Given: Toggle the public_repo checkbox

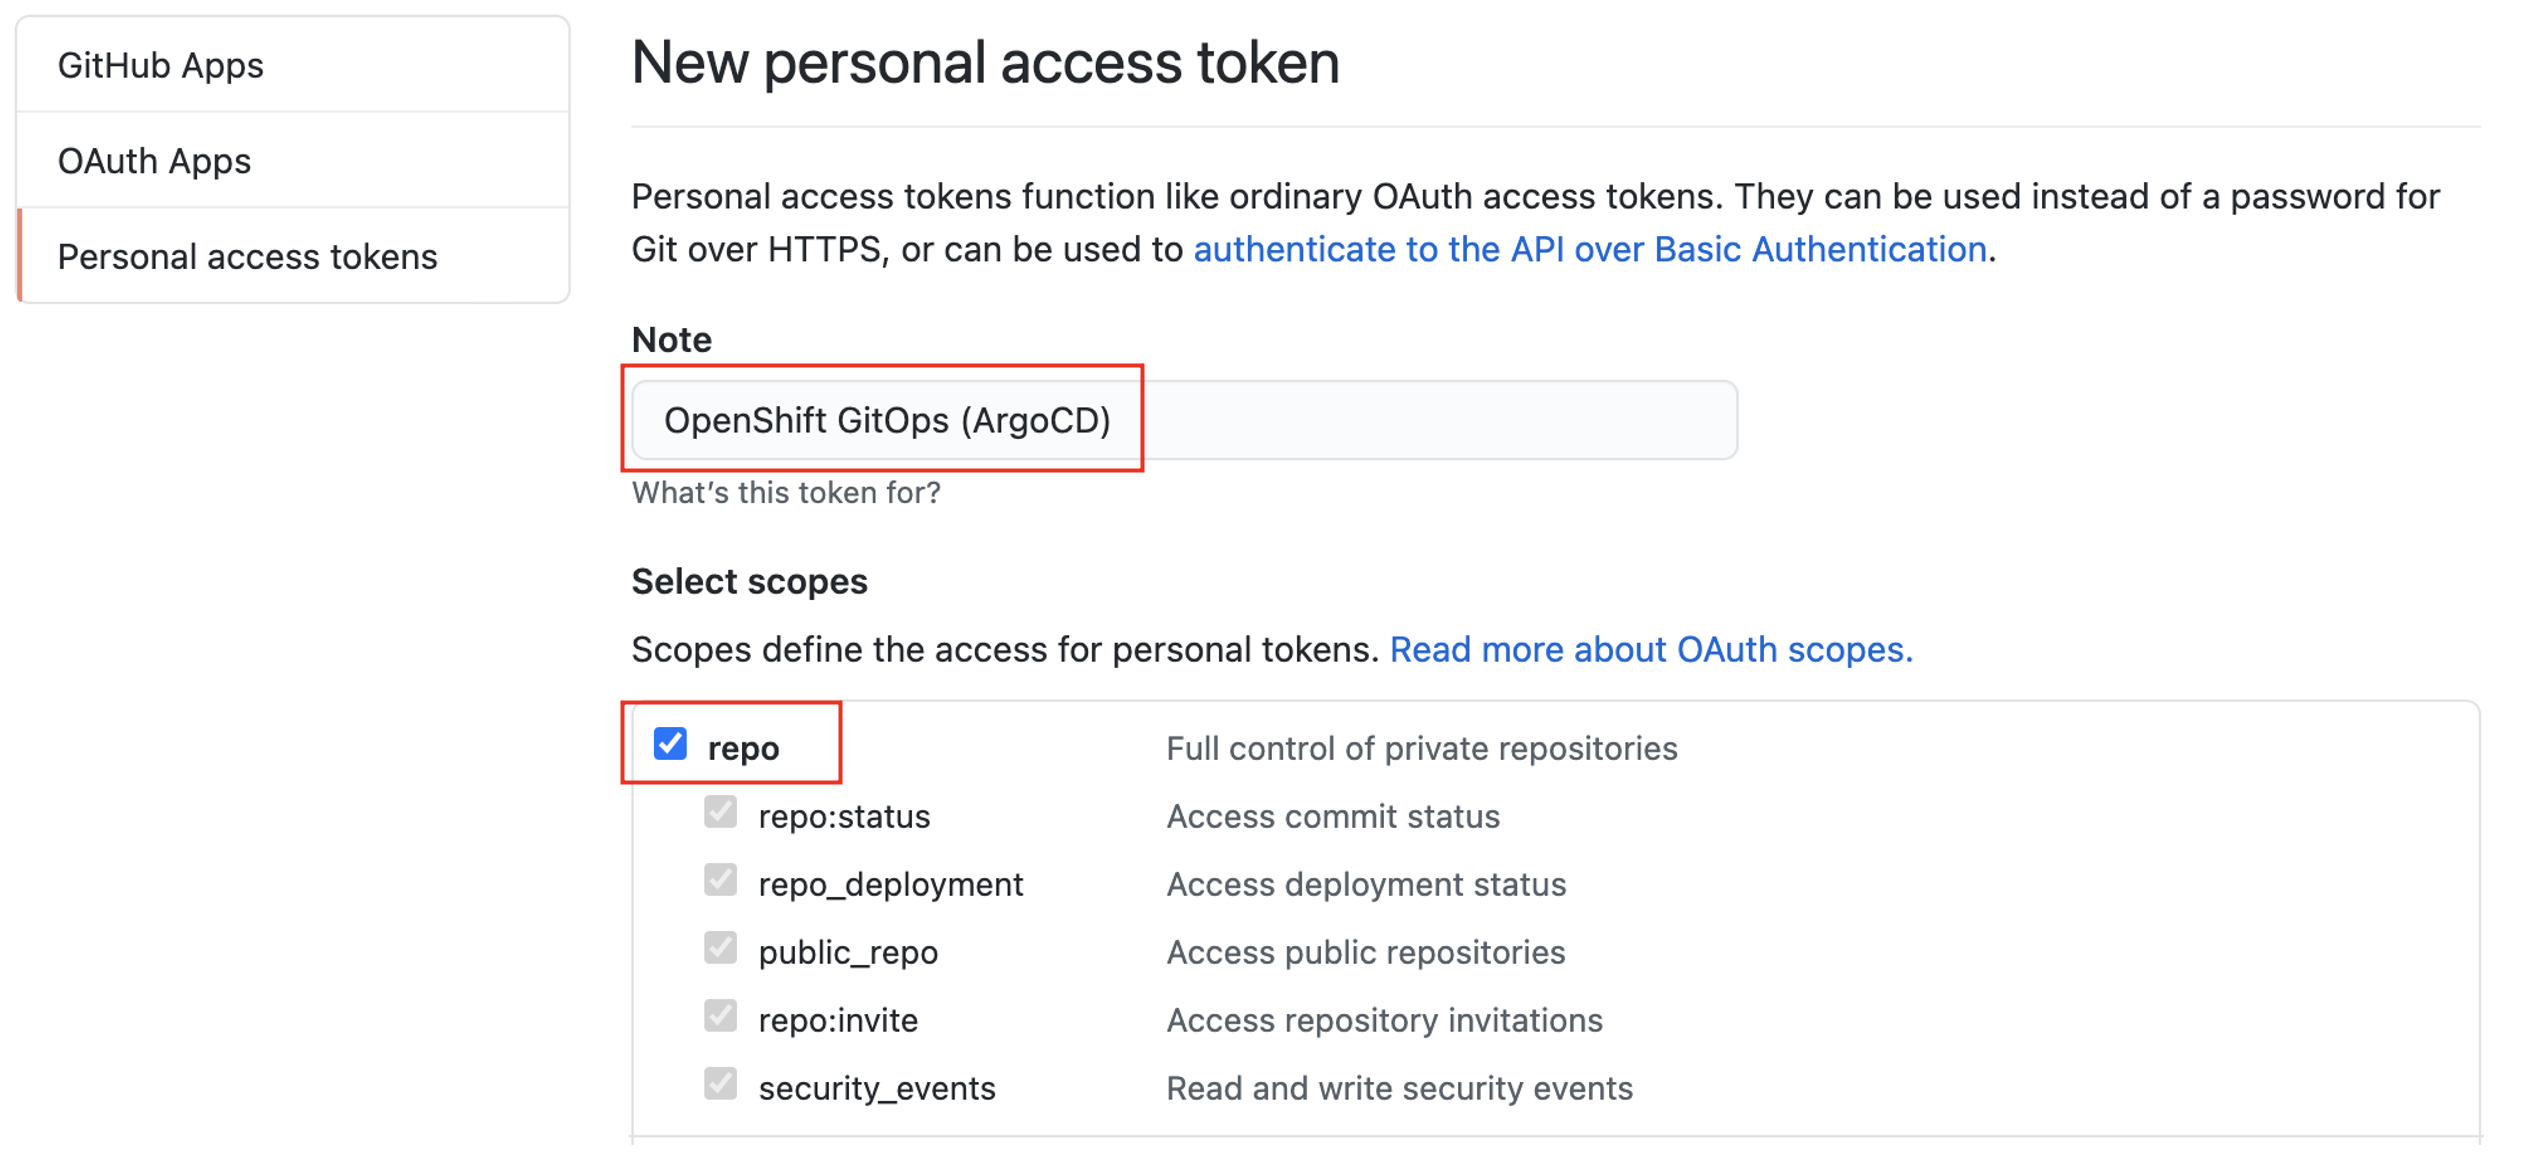Looking at the screenshot, I should (x=720, y=948).
